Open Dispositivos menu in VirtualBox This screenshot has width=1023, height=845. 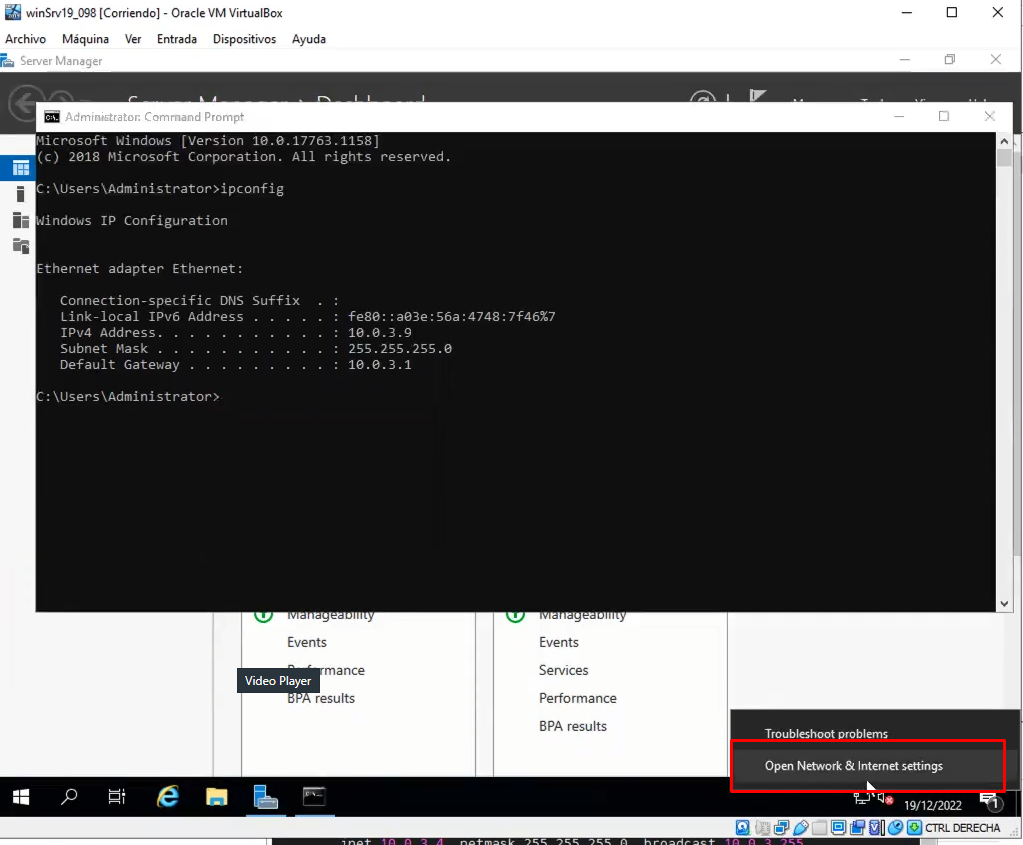[x=245, y=39]
